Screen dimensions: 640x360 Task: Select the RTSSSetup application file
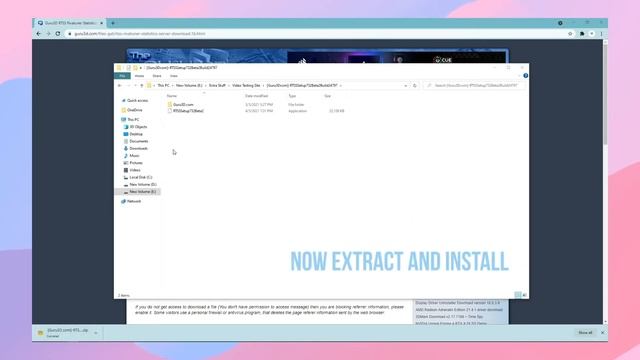coord(187,111)
